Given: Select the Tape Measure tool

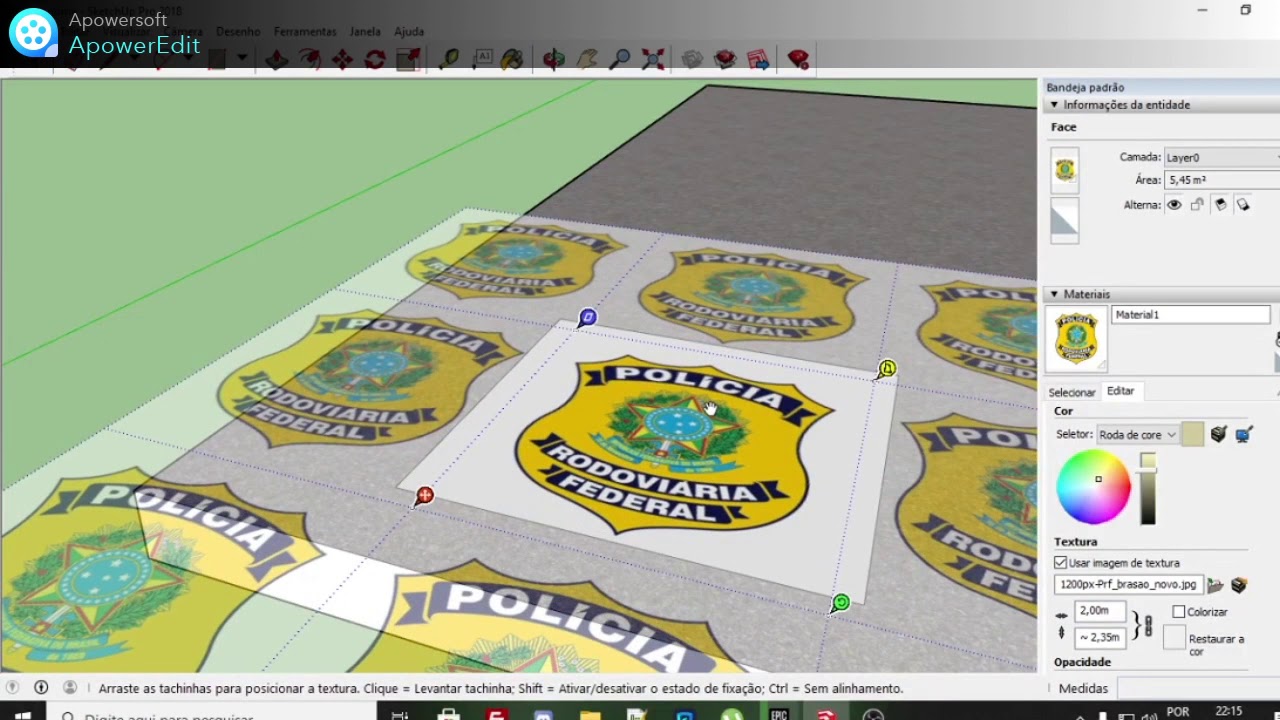Looking at the screenshot, I should [449, 60].
